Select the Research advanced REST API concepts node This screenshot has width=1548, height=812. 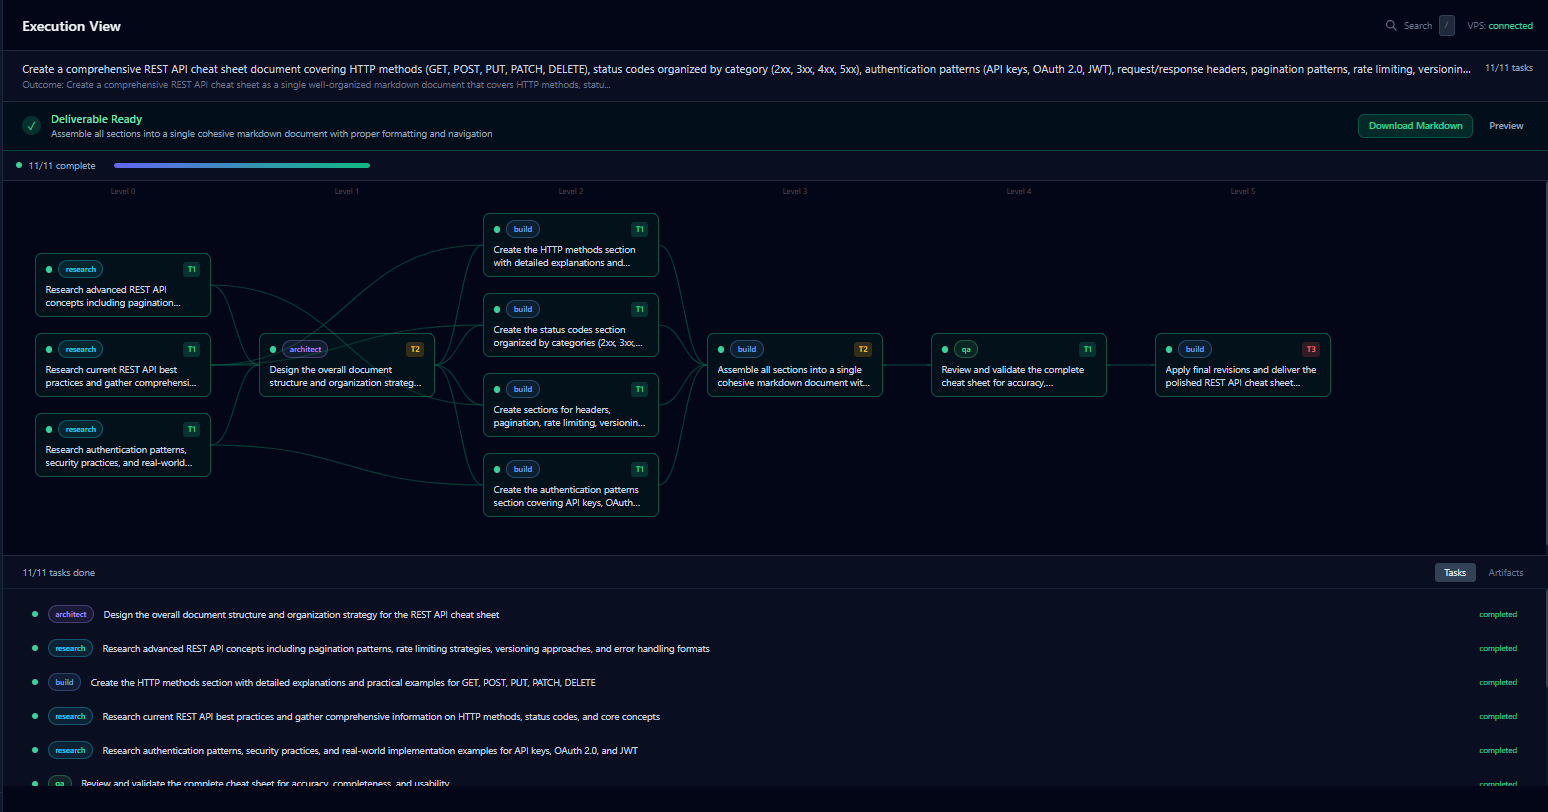[123, 285]
